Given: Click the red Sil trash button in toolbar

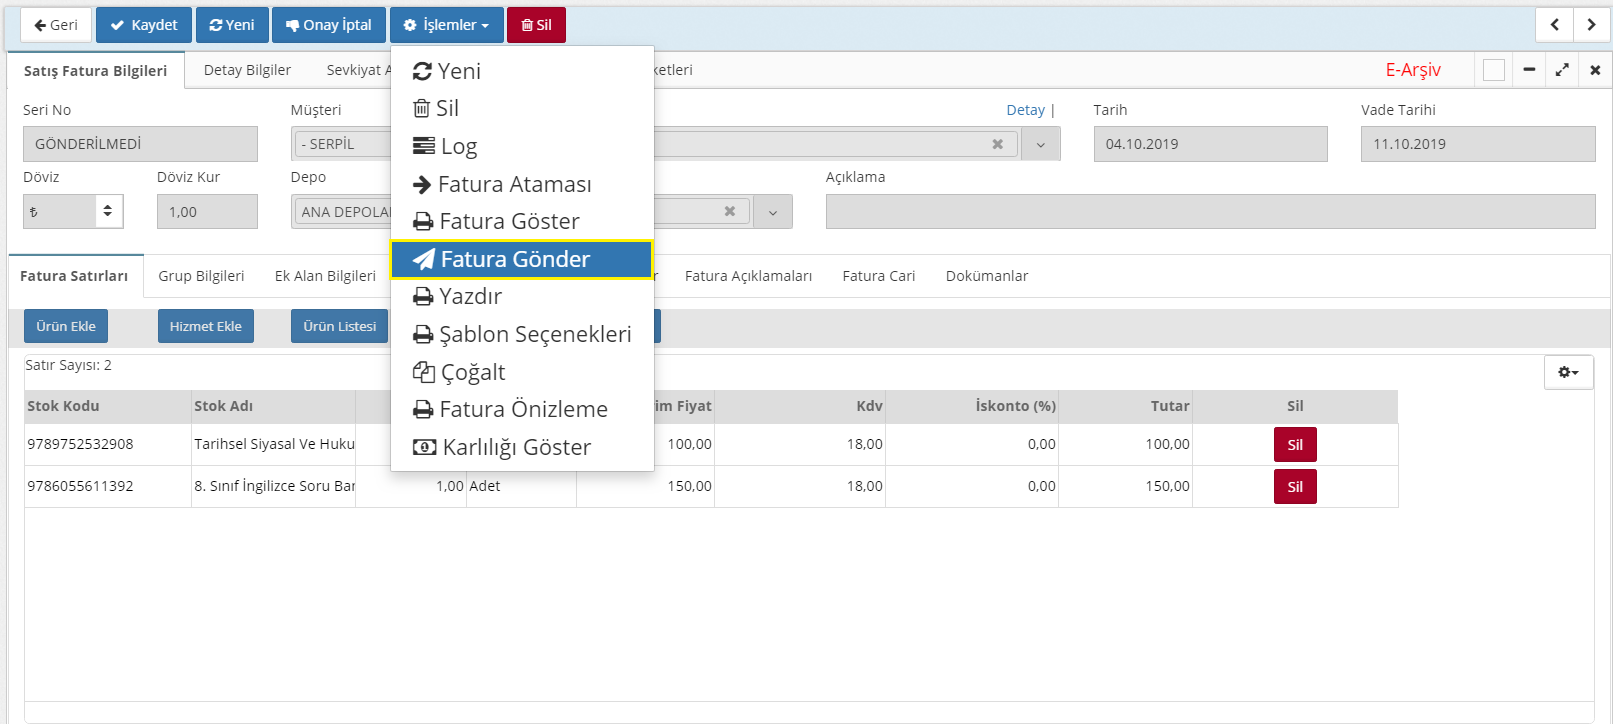Looking at the screenshot, I should click(x=536, y=25).
